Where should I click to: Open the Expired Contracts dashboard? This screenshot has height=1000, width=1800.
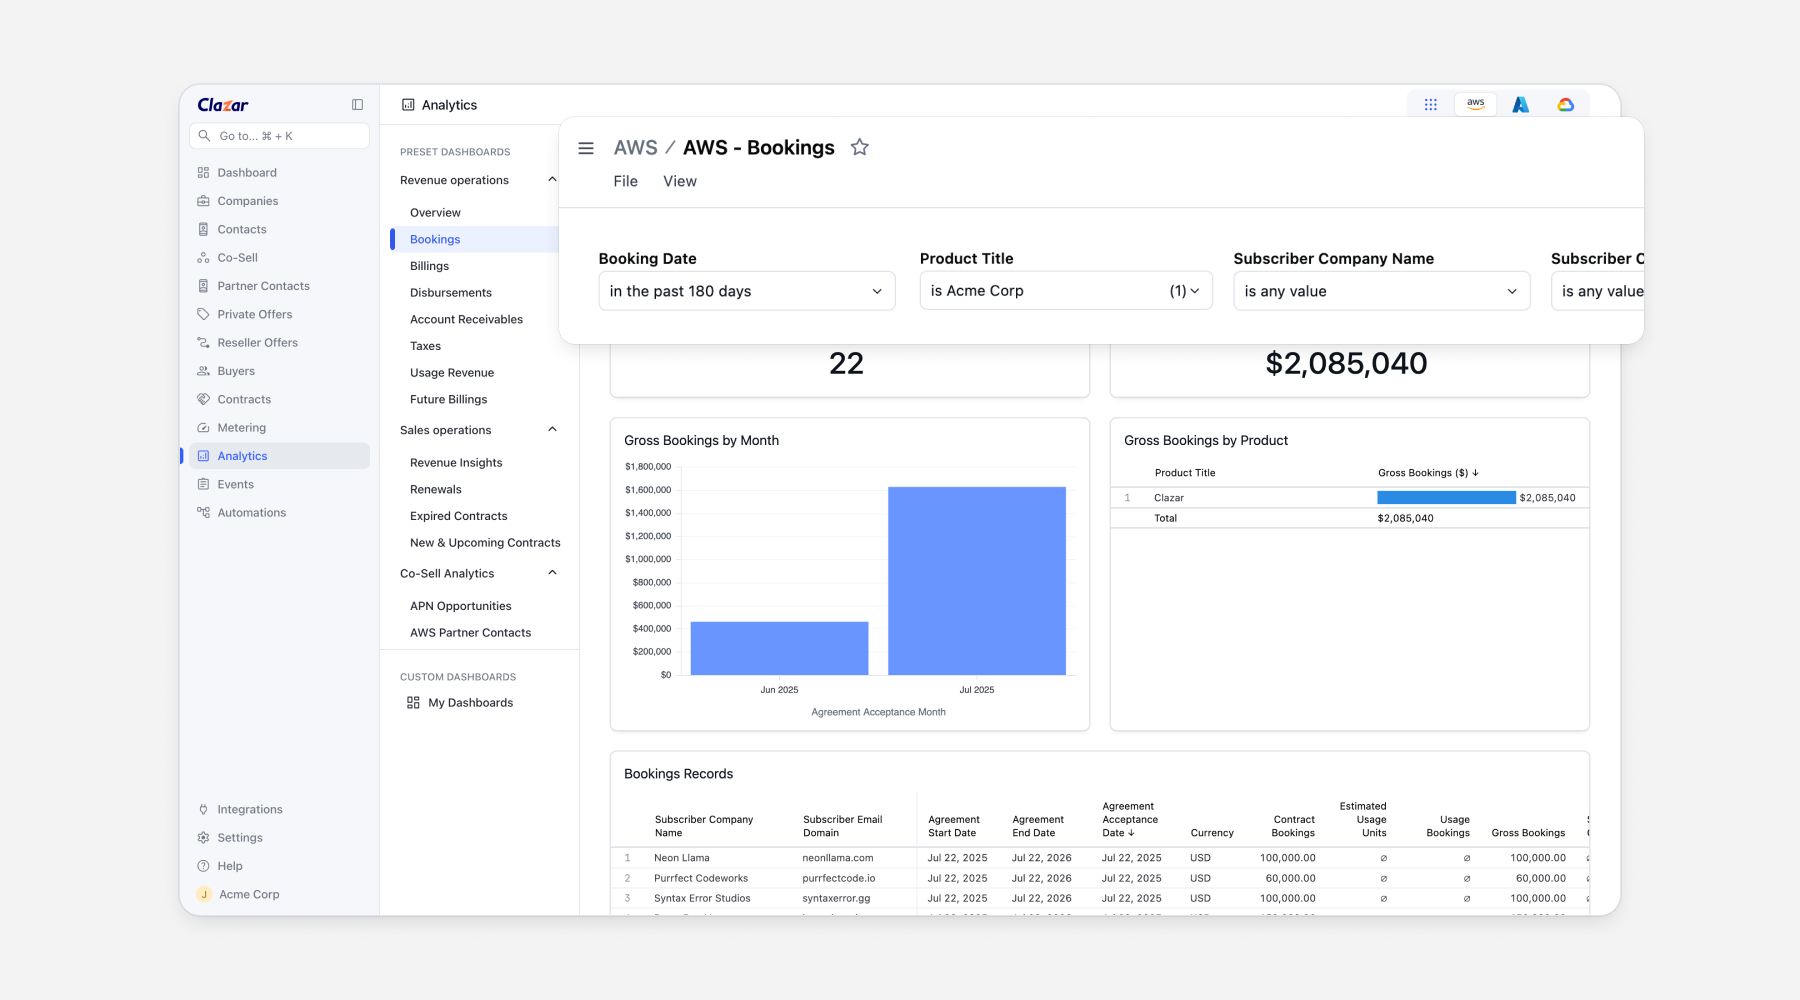click(459, 516)
